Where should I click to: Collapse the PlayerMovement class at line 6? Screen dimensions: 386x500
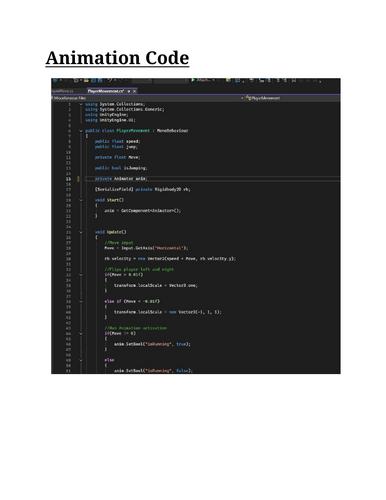coord(81,131)
